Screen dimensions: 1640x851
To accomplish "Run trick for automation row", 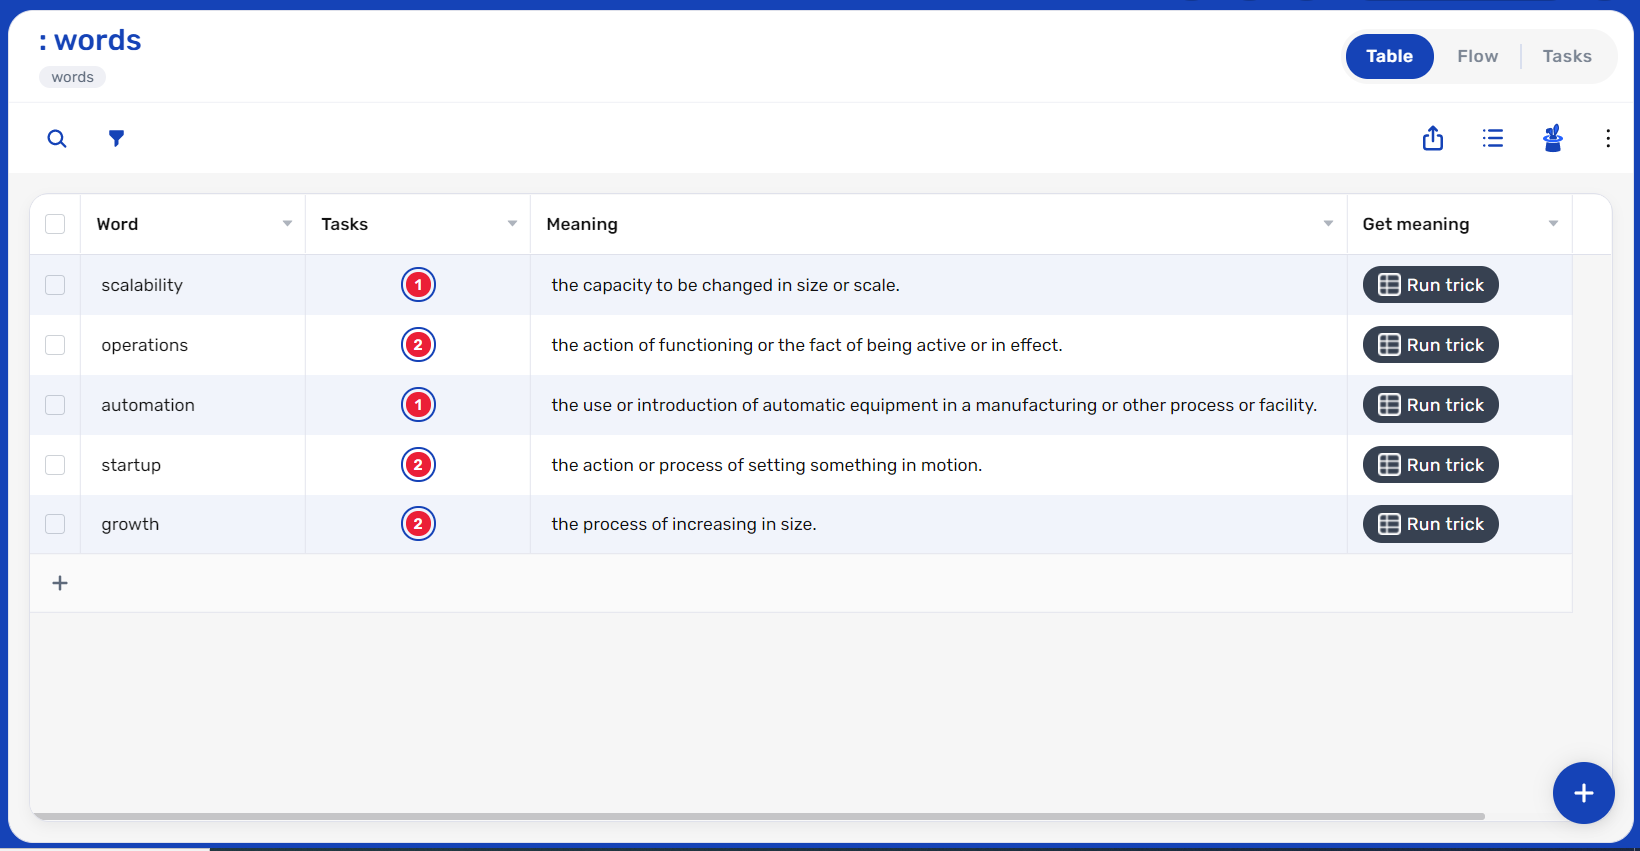I will click(1431, 405).
